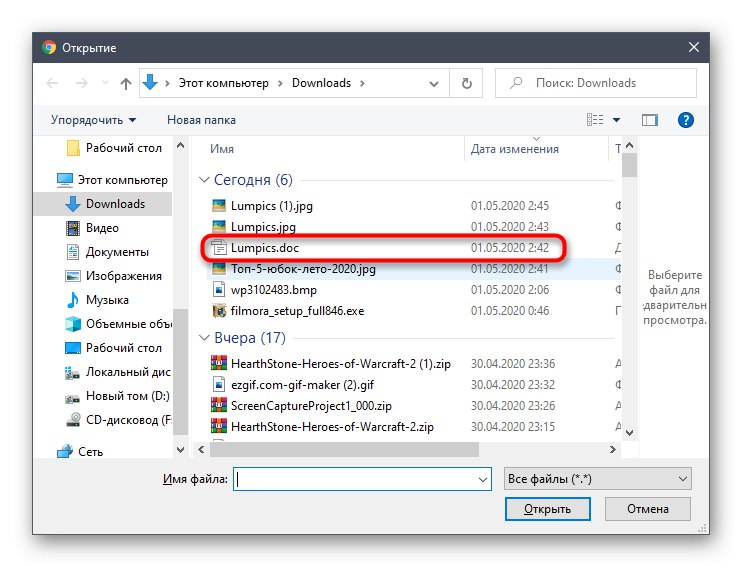Click the 'Открыть' button

click(x=548, y=509)
